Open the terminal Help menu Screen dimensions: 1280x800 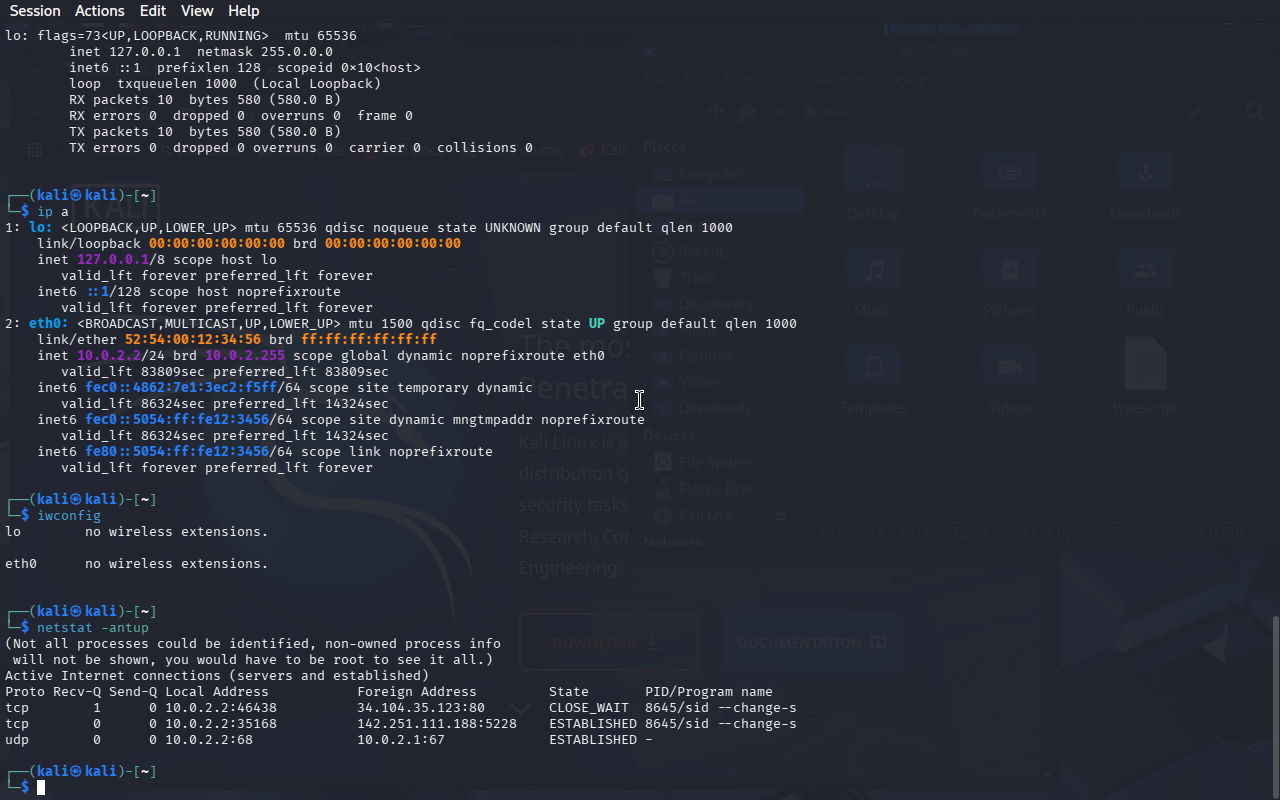pos(243,11)
